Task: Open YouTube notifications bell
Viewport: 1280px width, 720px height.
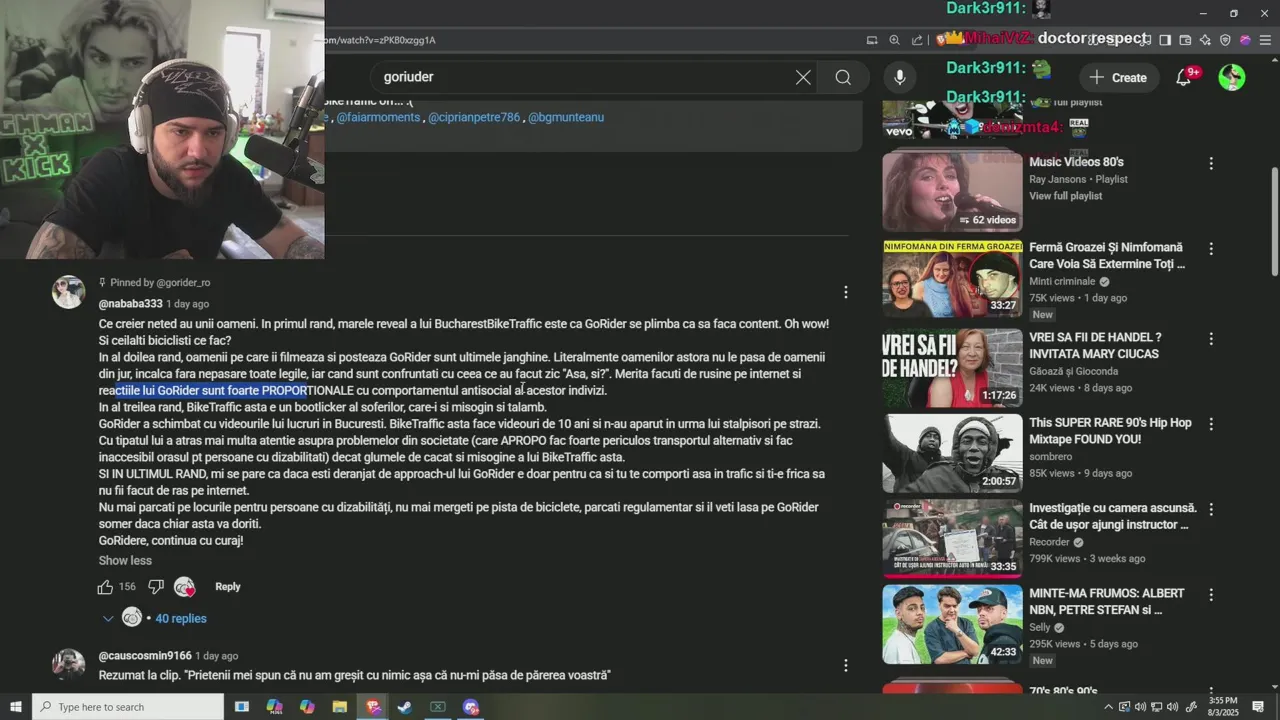Action: tap(1184, 77)
